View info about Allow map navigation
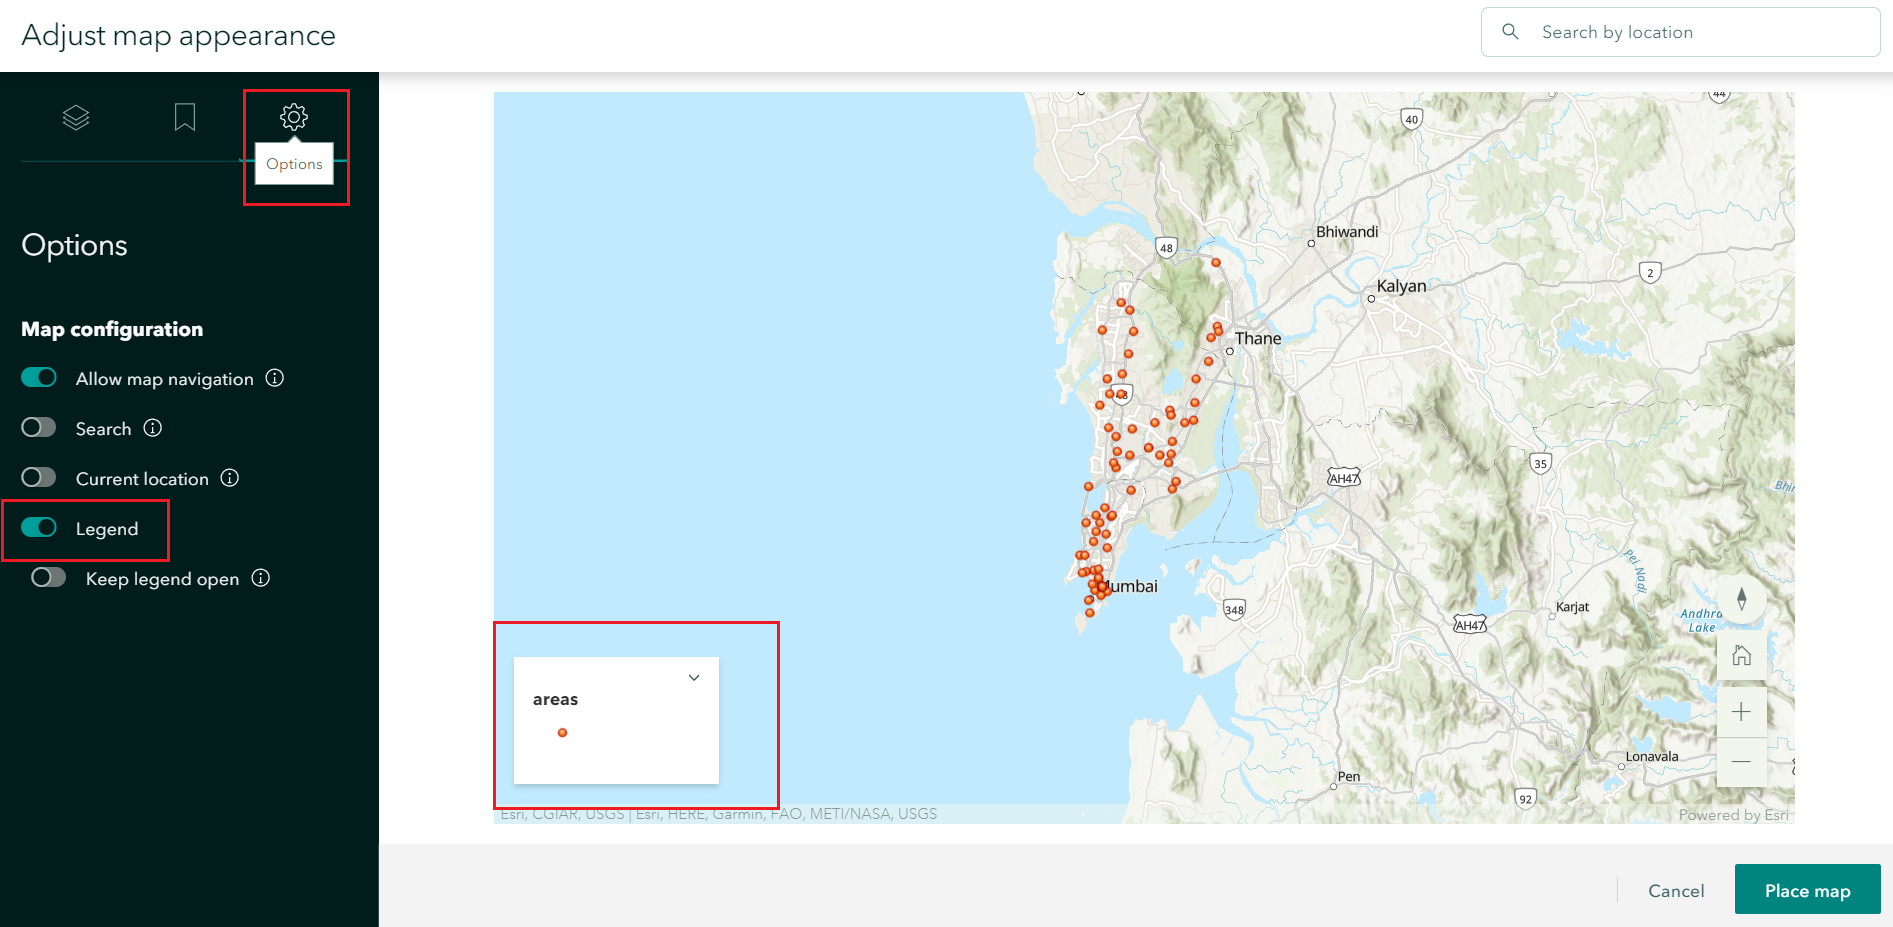Viewport: 1893px width, 927px height. [x=274, y=378]
